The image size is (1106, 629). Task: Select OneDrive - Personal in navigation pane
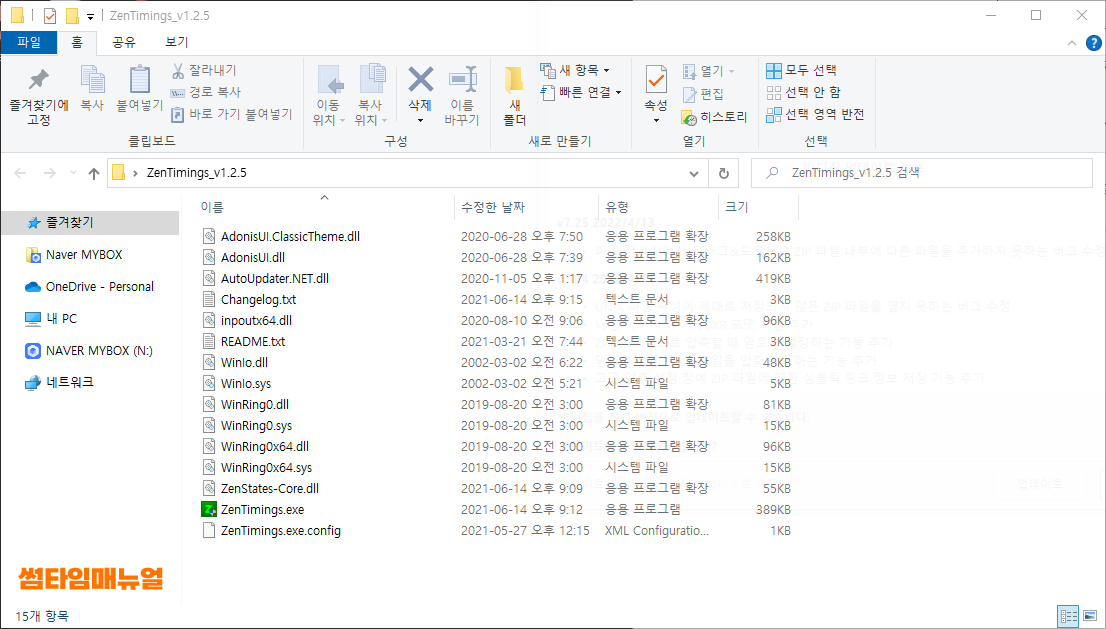pos(90,286)
